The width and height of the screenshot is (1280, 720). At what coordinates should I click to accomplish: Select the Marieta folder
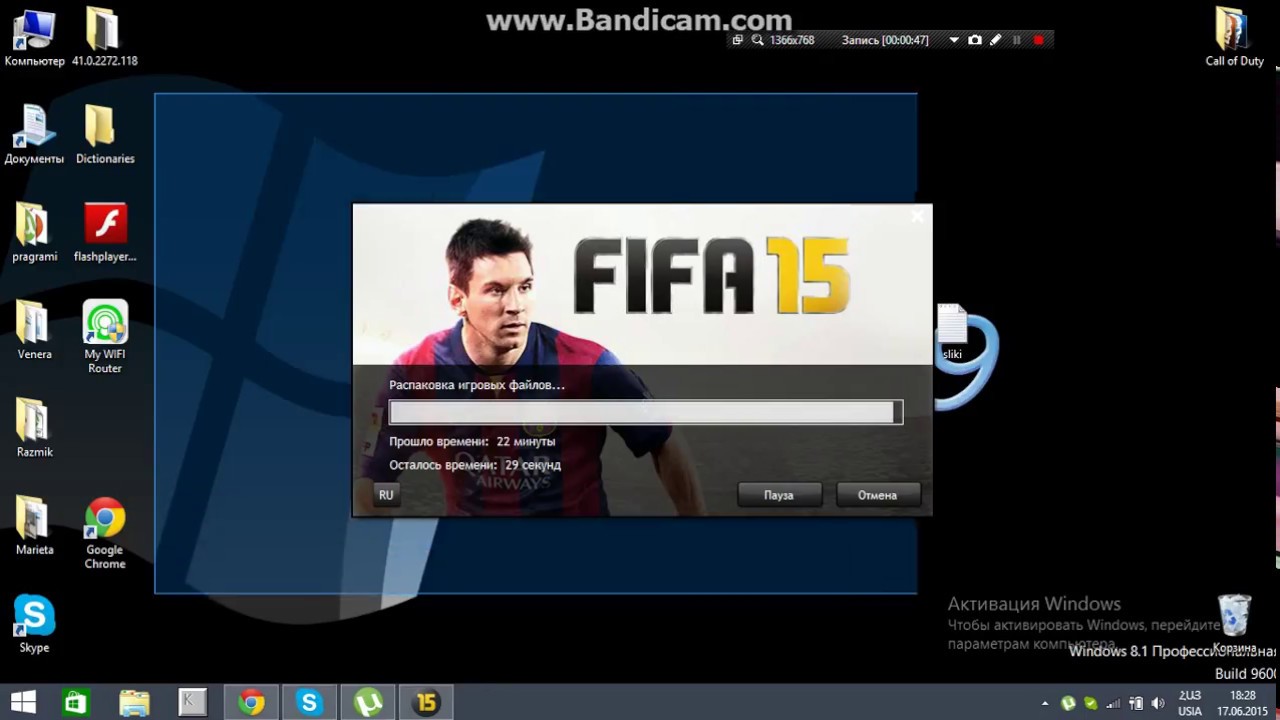point(34,526)
